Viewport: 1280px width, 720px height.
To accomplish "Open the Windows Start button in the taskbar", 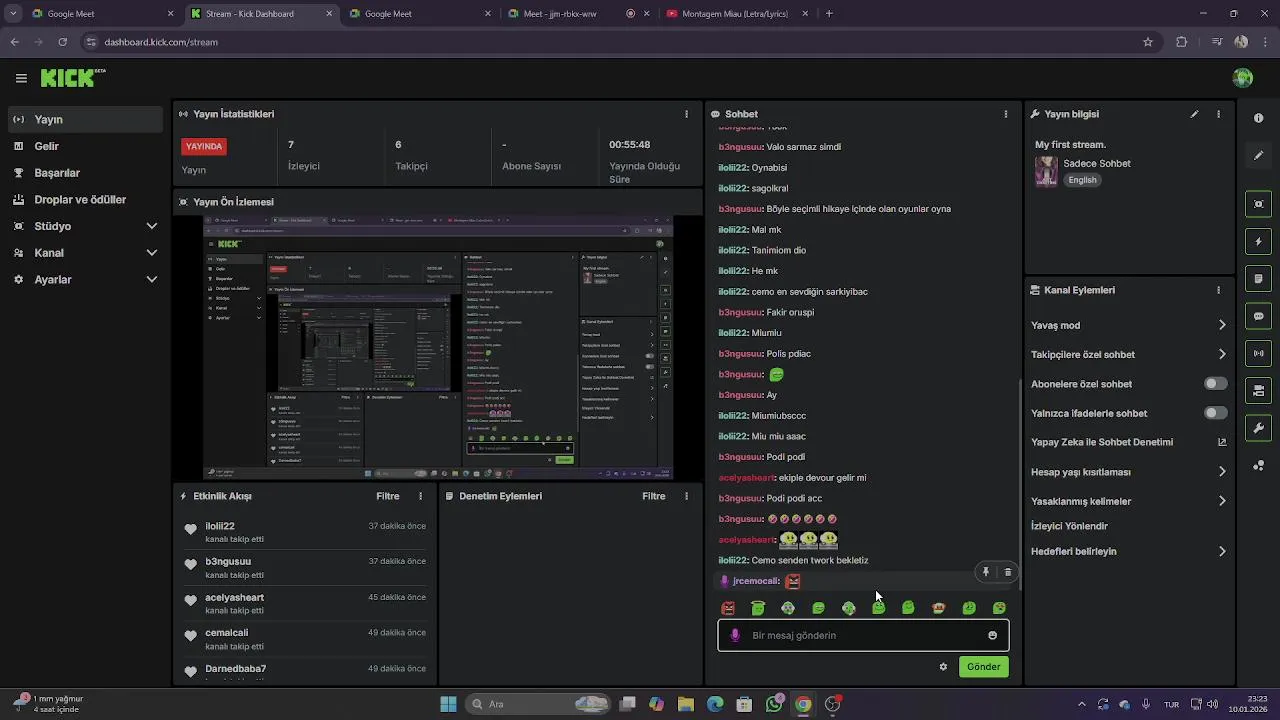I will (x=448, y=704).
